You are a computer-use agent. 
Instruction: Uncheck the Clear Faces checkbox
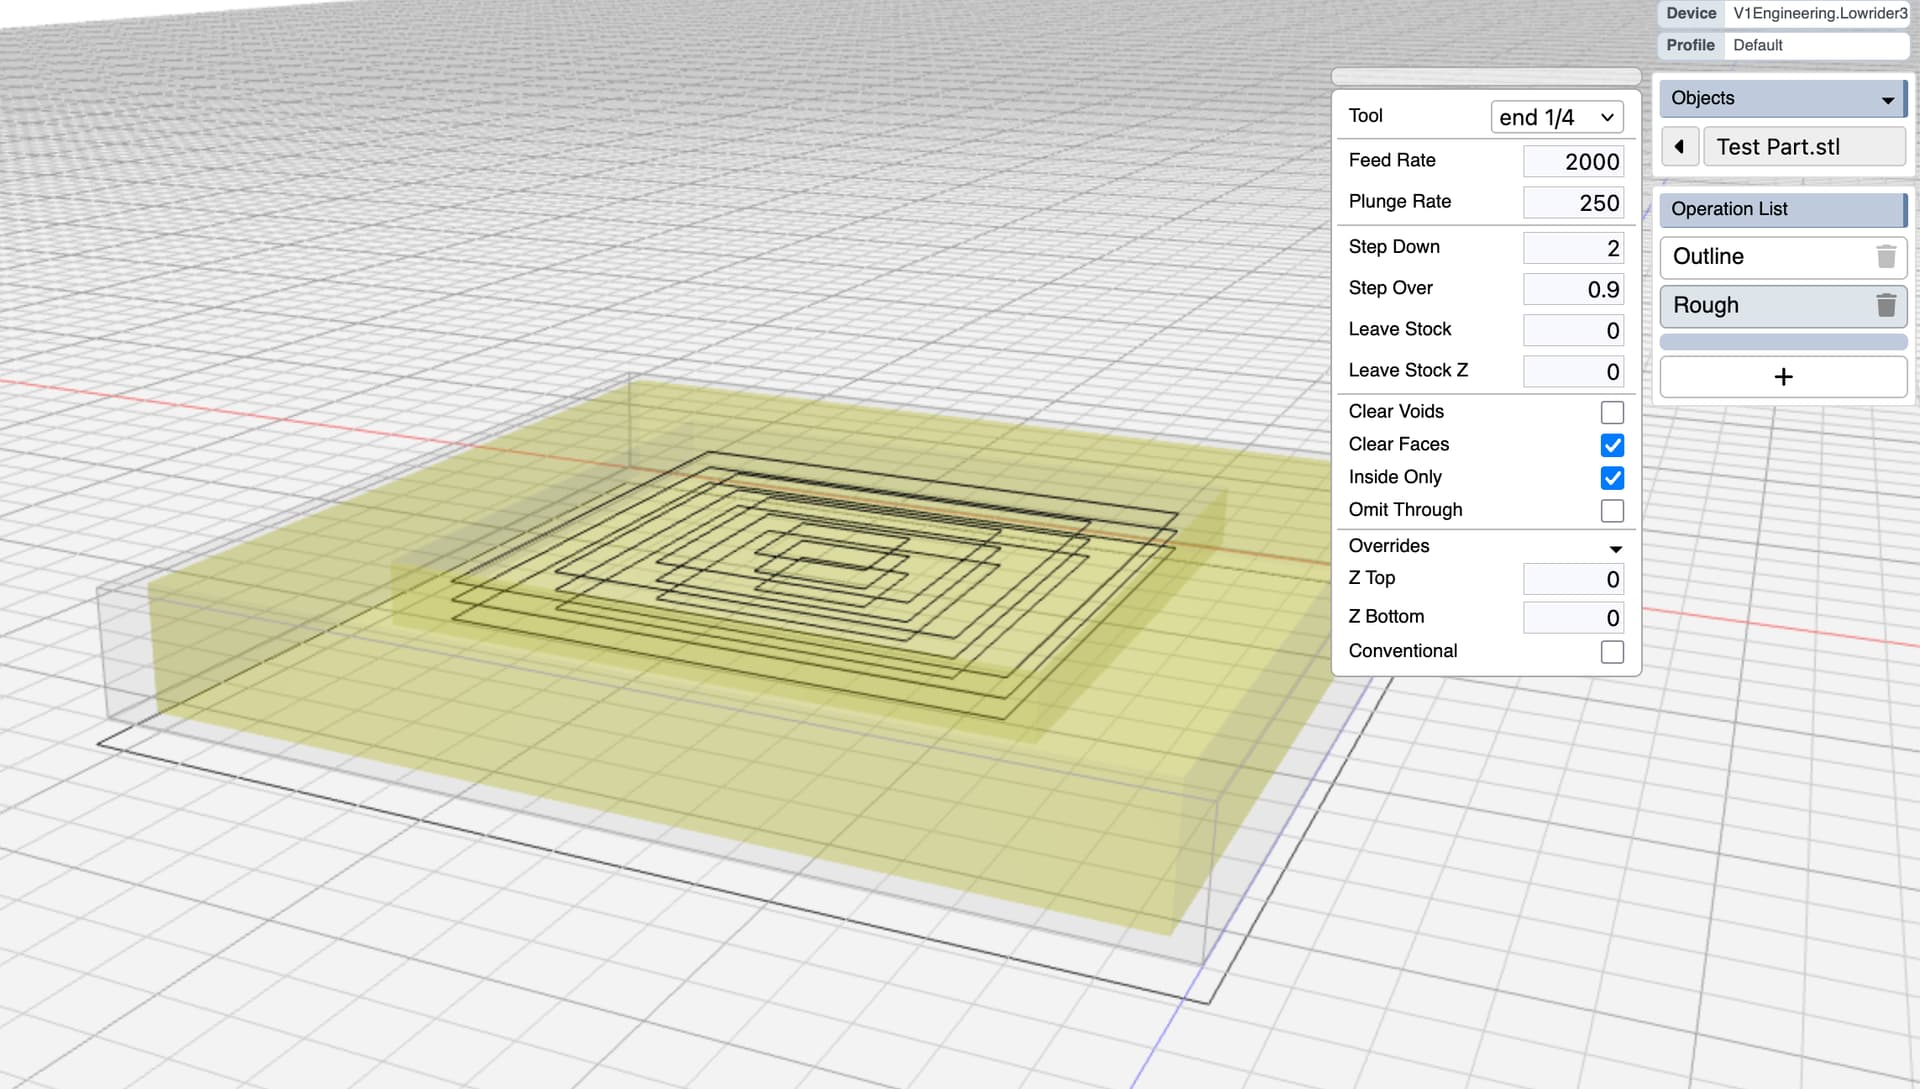(x=1612, y=445)
